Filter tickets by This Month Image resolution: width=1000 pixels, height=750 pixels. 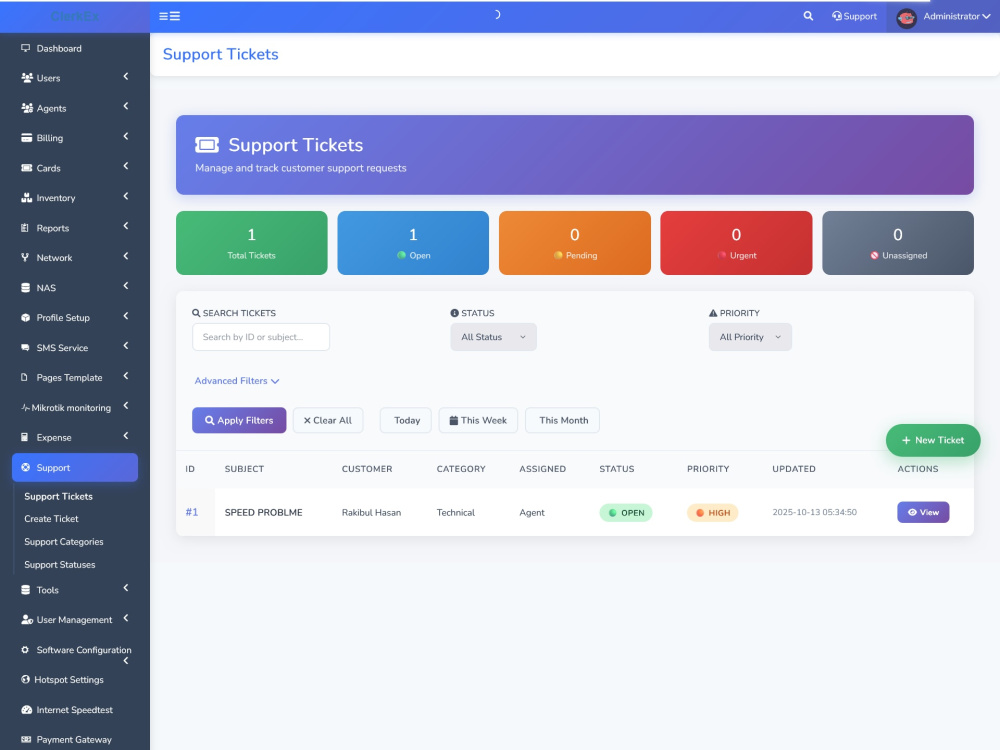(563, 420)
